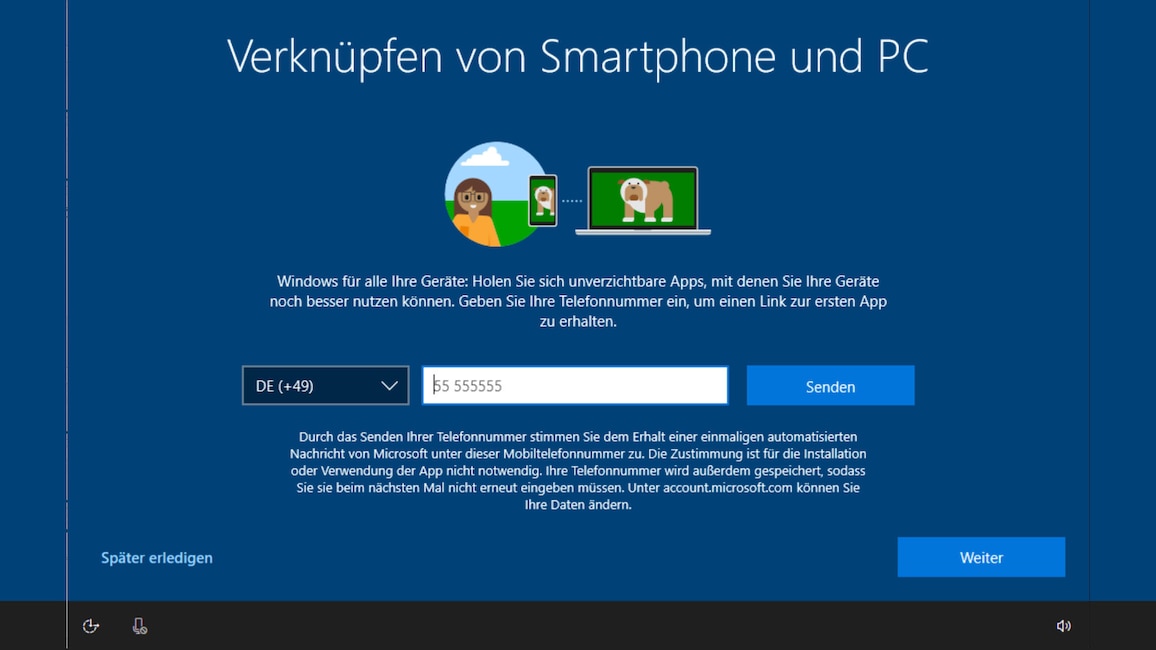This screenshot has height=650, width=1156.
Task: Click the laptop with dog illustration
Action: click(x=643, y=200)
